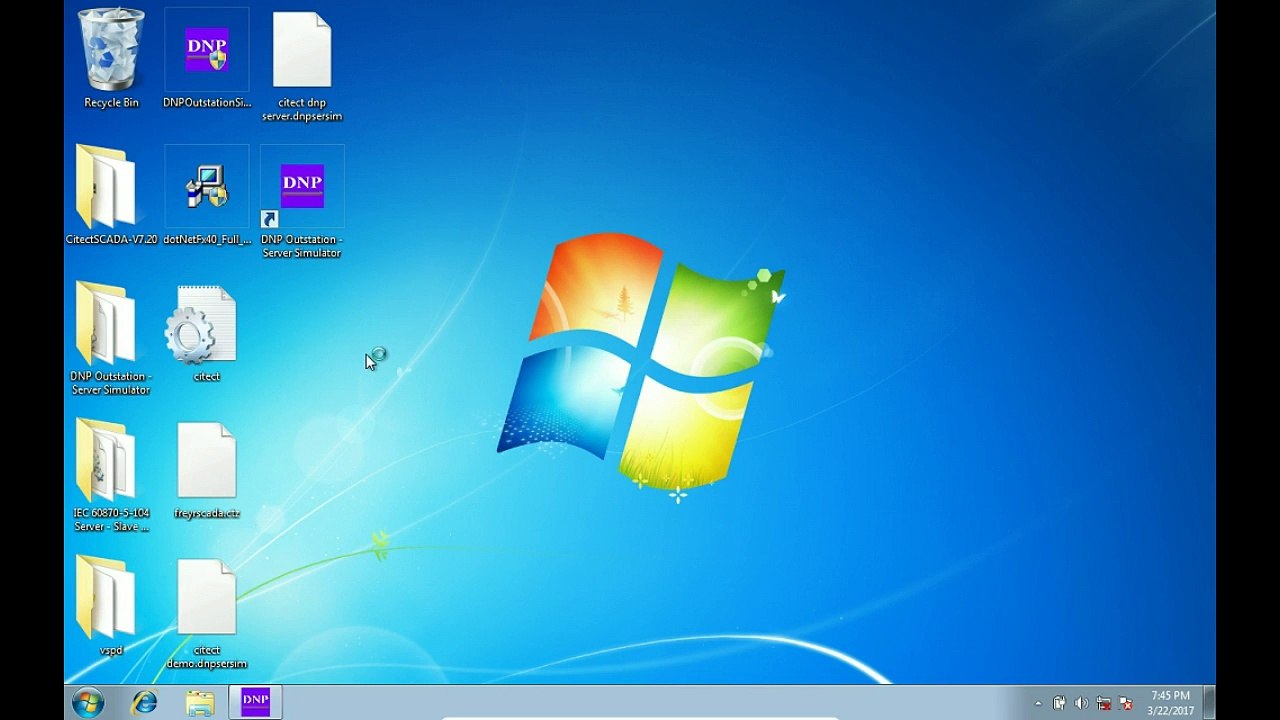Select the IEC 60870-5-104 Server folder
Screen dimensions: 1280x720
[x=111, y=475]
